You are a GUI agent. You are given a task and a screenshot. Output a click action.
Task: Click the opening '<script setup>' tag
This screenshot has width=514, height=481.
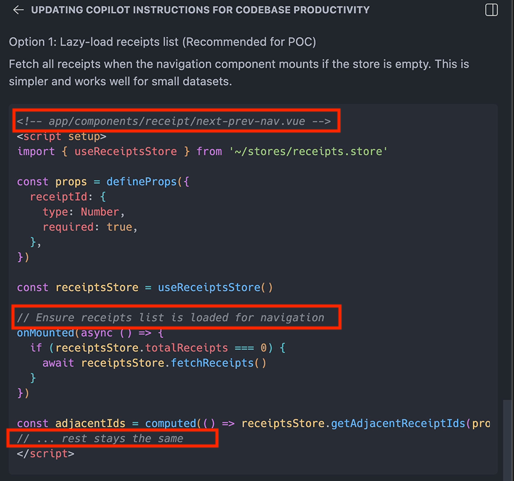click(x=62, y=136)
